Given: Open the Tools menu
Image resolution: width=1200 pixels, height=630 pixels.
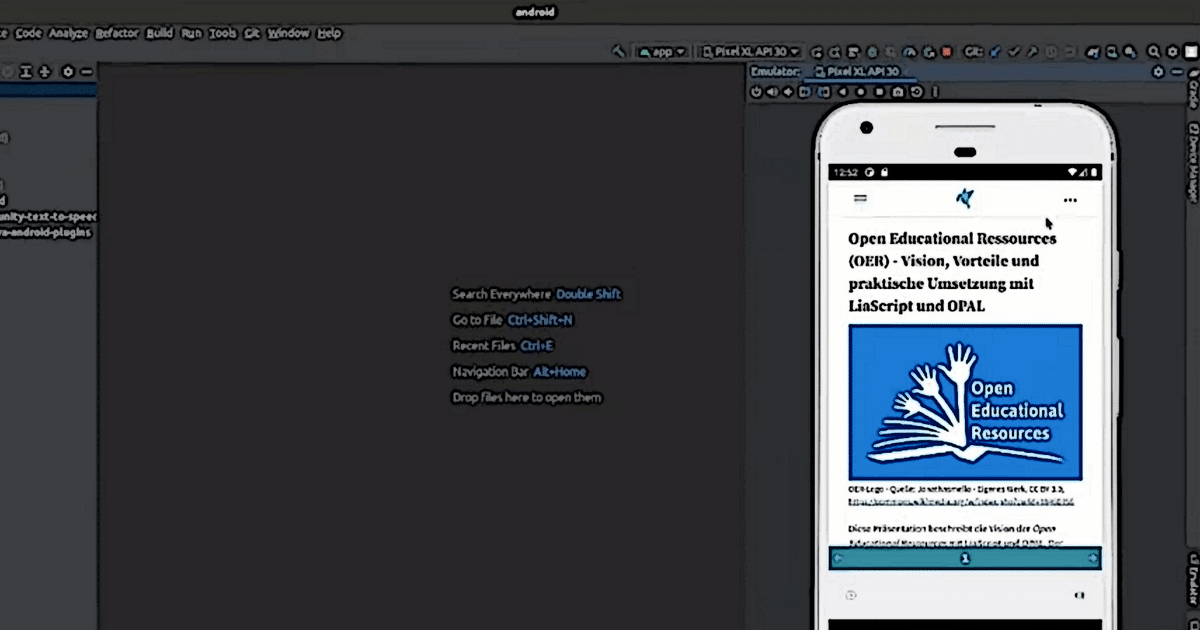Looking at the screenshot, I should (x=223, y=33).
